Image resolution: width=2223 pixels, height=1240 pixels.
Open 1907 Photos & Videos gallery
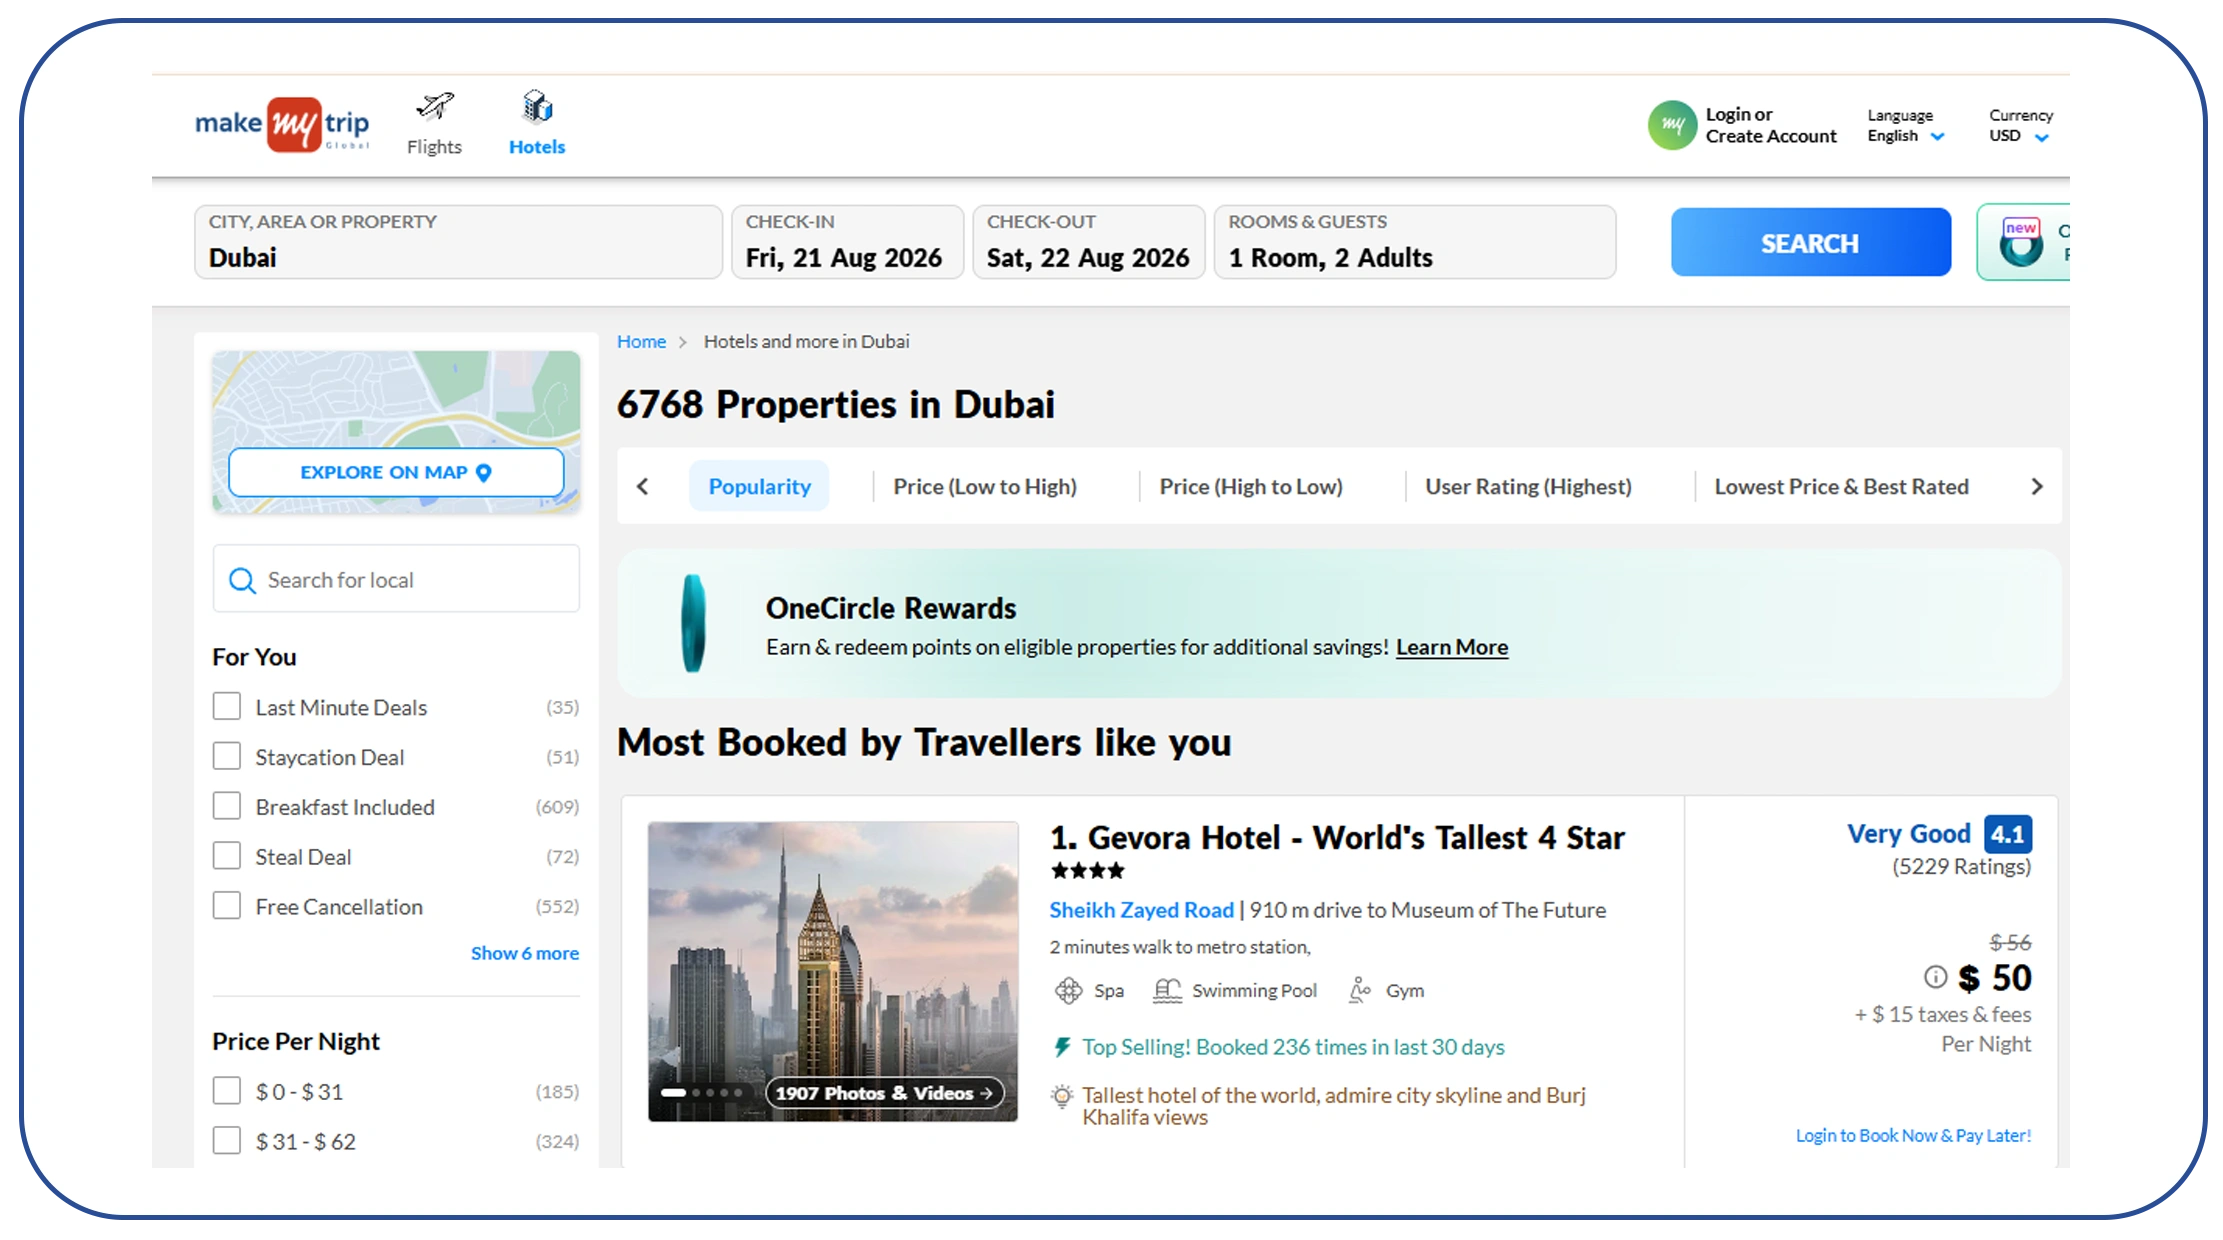(884, 1093)
